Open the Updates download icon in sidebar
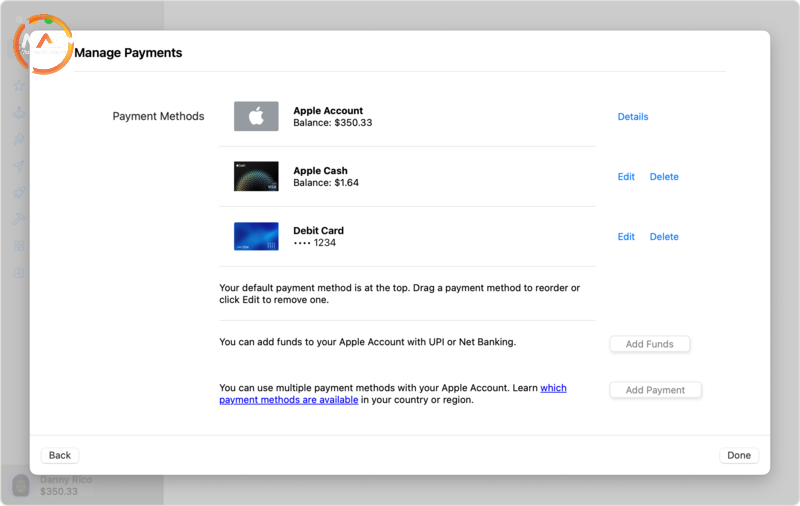The width and height of the screenshot is (800, 506). (19, 272)
